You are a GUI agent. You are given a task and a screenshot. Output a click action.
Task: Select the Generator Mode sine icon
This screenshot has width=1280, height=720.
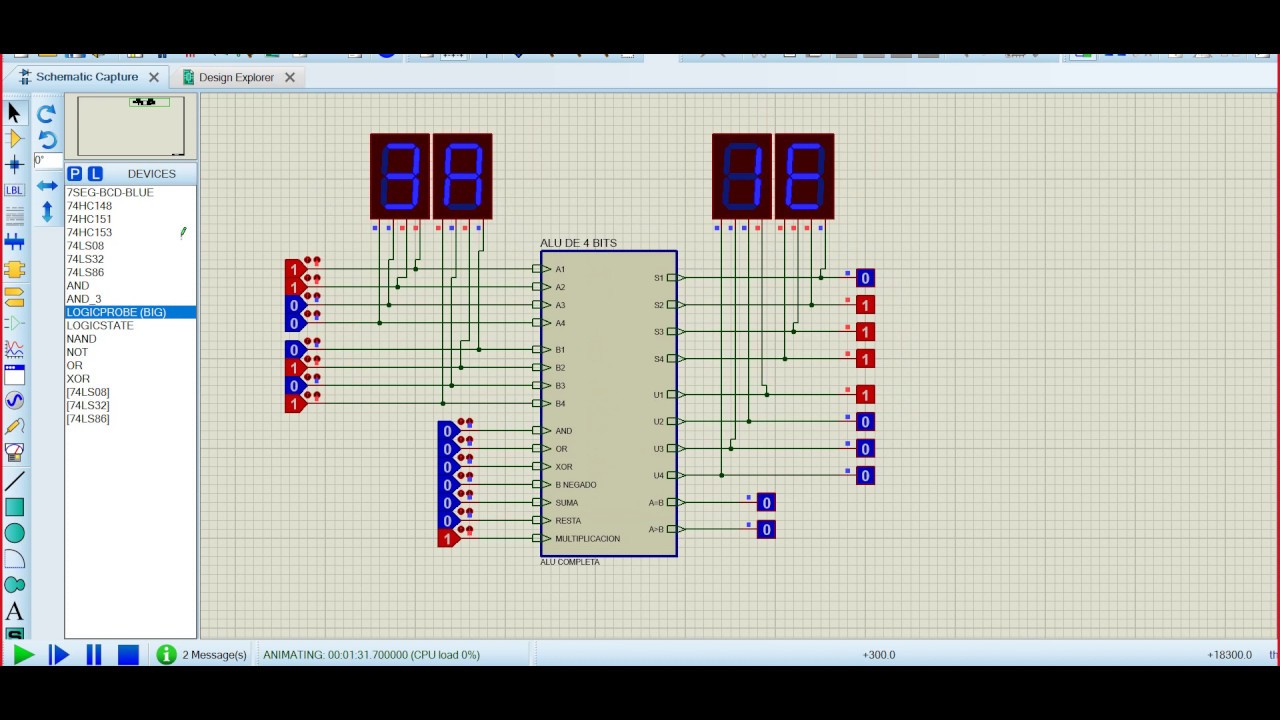[14, 400]
